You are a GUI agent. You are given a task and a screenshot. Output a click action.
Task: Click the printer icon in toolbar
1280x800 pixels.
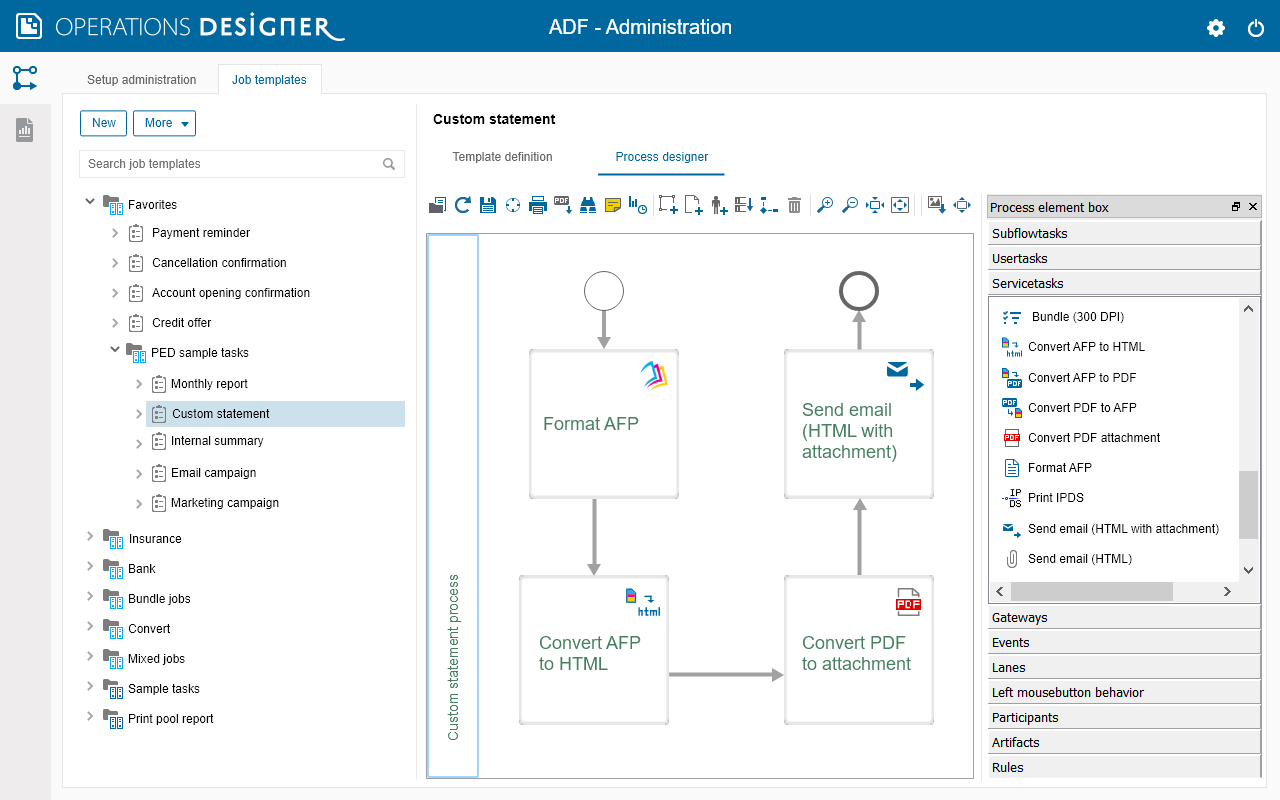pyautogui.click(x=537, y=205)
